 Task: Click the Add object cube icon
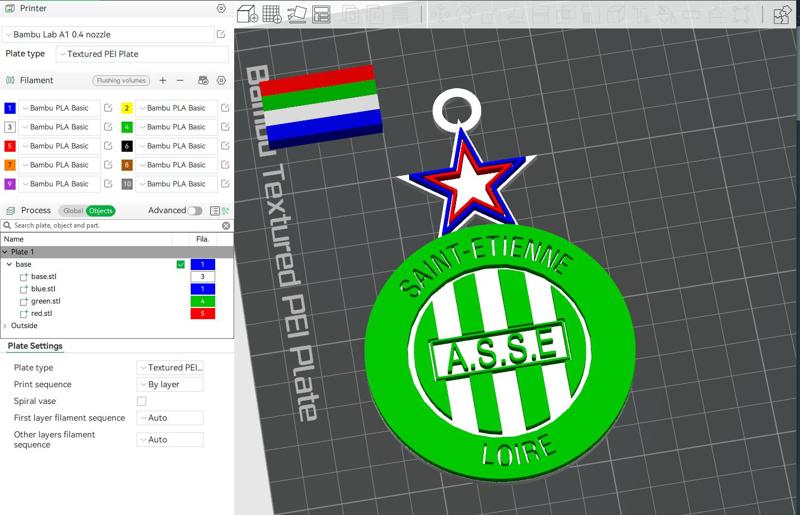click(x=246, y=14)
